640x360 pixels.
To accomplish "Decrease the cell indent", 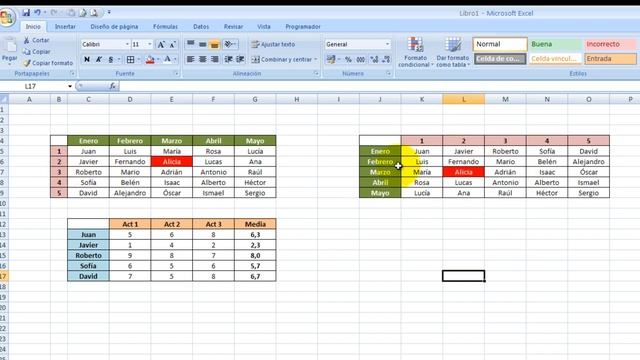I will (228, 59).
